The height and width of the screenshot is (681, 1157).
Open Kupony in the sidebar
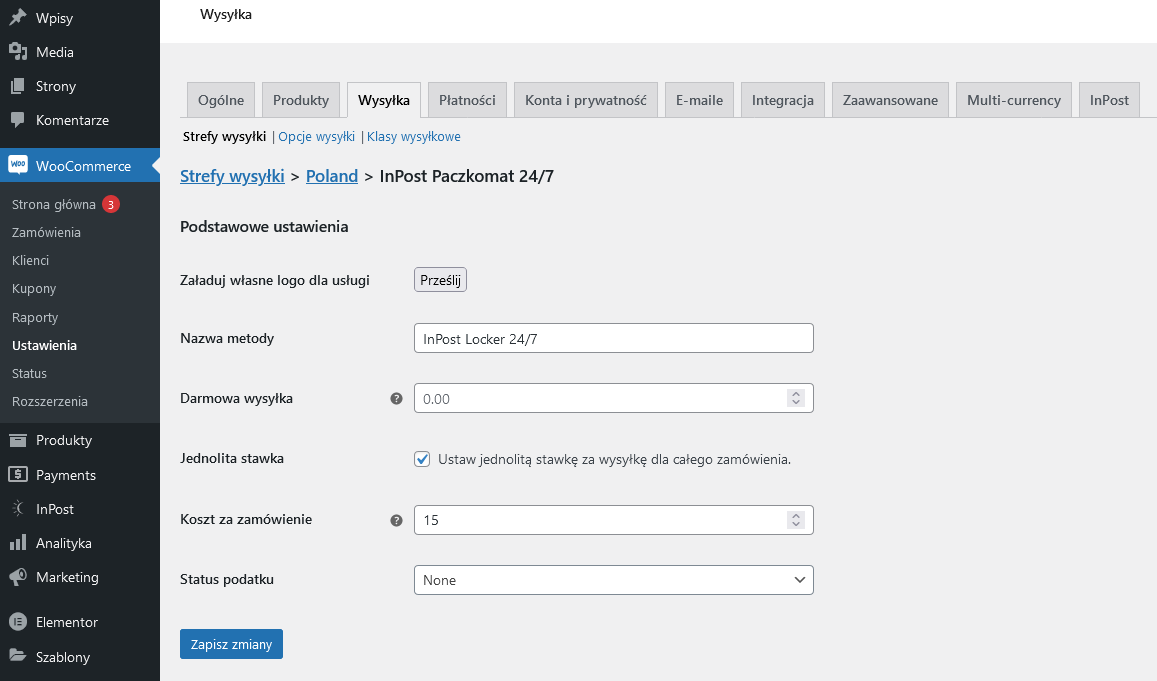34,288
